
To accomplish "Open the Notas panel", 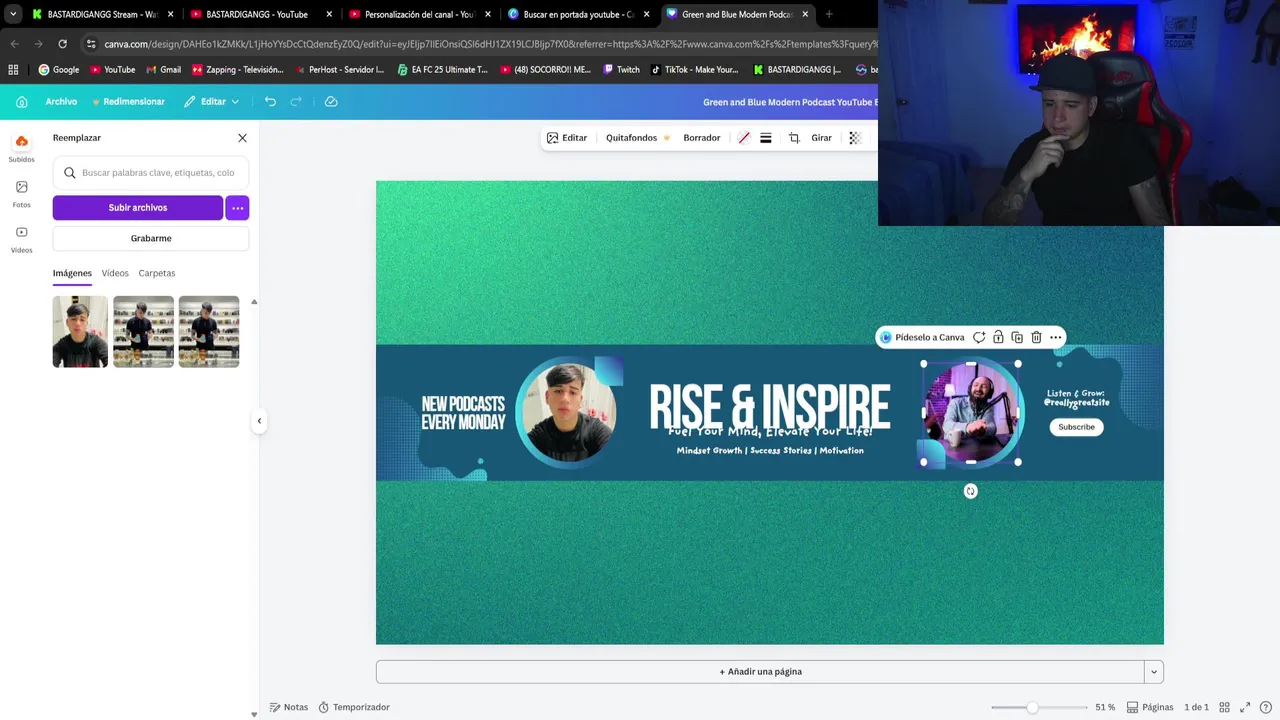I will [x=289, y=707].
